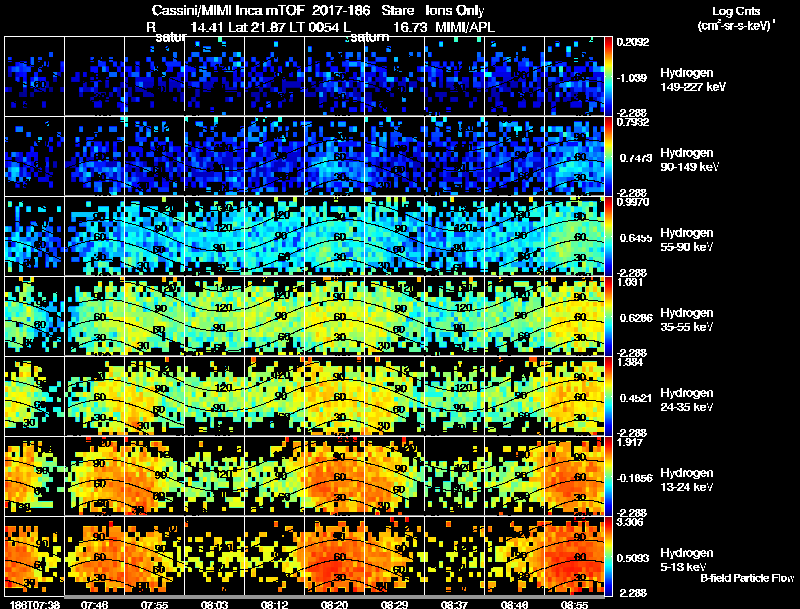Select the Hydrogen 90-149 keV color scale bar

tap(609, 157)
